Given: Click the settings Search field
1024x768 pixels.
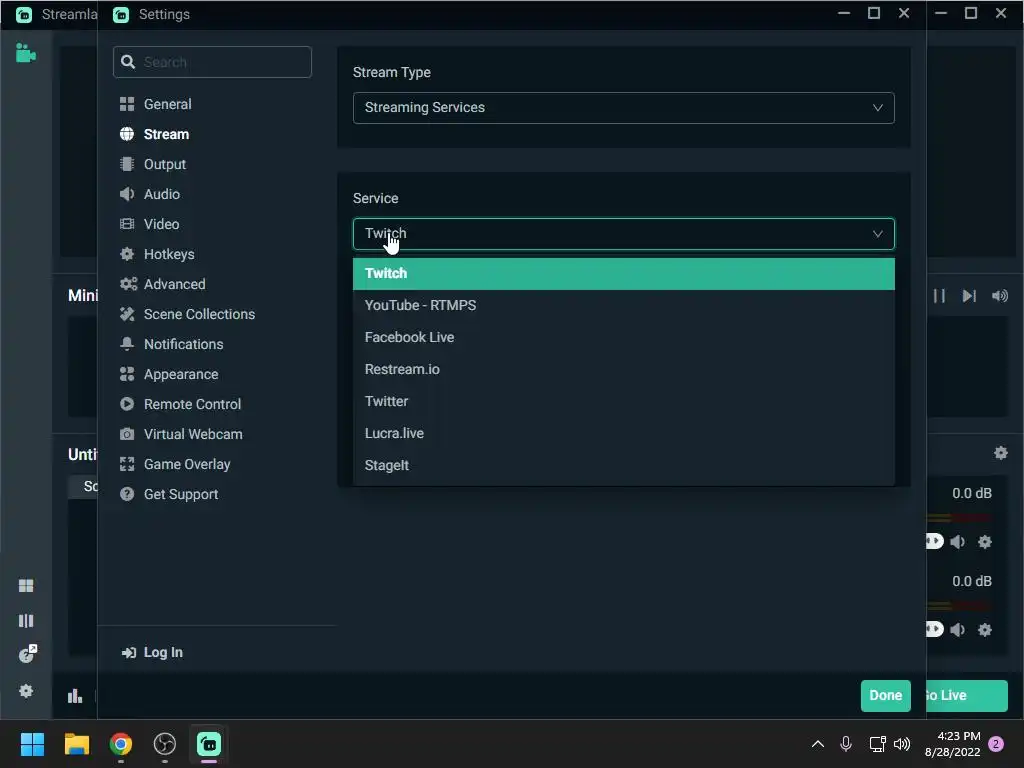Looking at the screenshot, I should click(x=212, y=62).
